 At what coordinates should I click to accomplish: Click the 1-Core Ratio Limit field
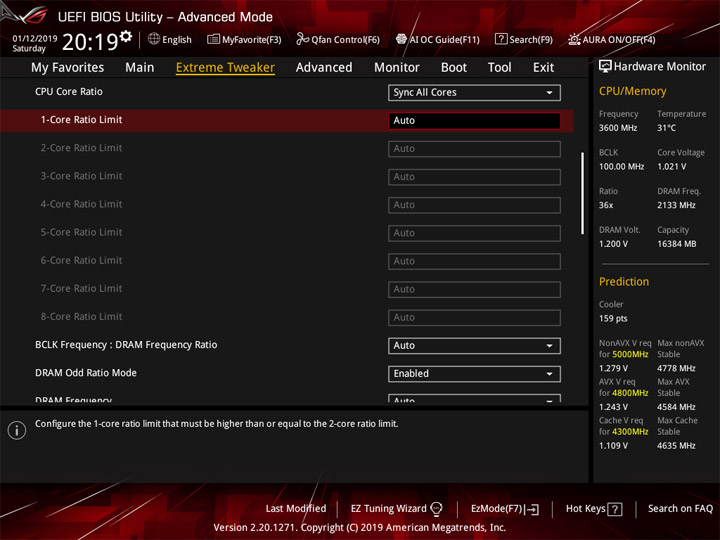coord(474,120)
